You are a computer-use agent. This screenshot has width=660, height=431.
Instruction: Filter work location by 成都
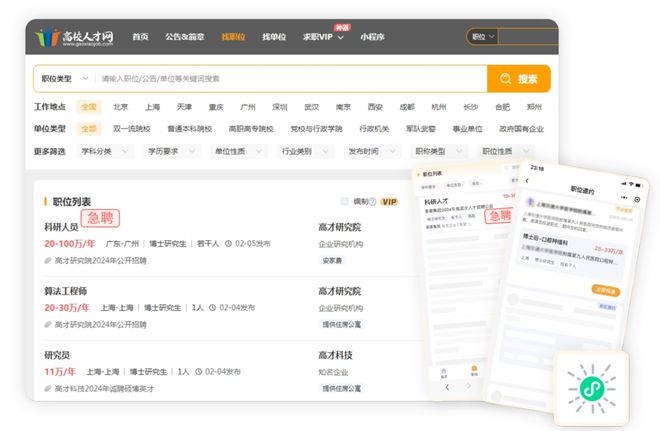coord(407,107)
